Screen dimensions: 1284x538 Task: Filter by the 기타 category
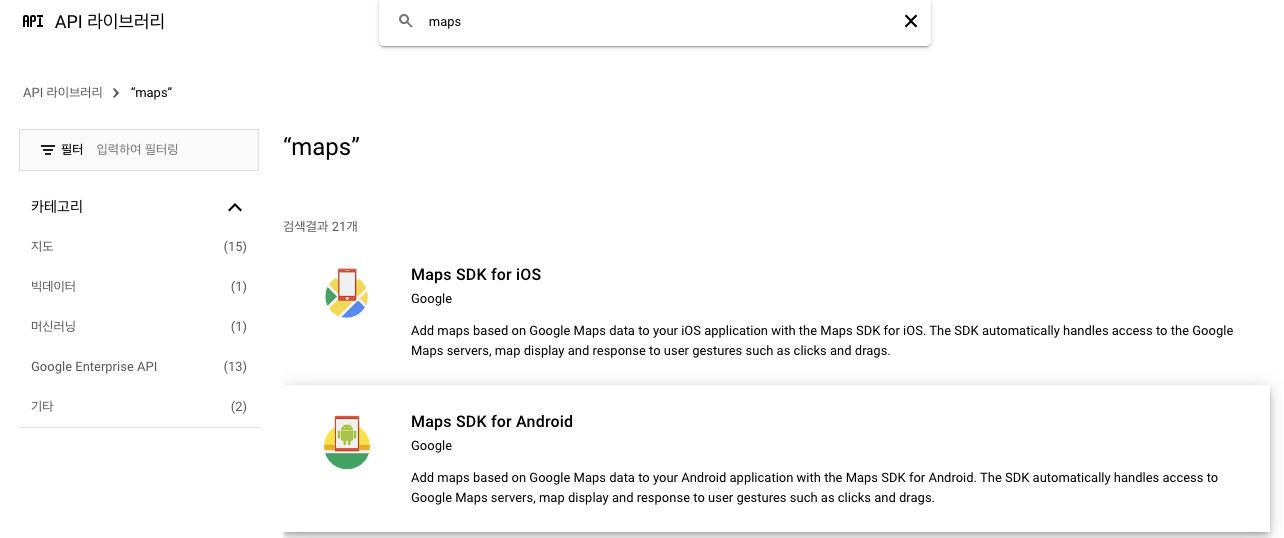click(x=139, y=407)
